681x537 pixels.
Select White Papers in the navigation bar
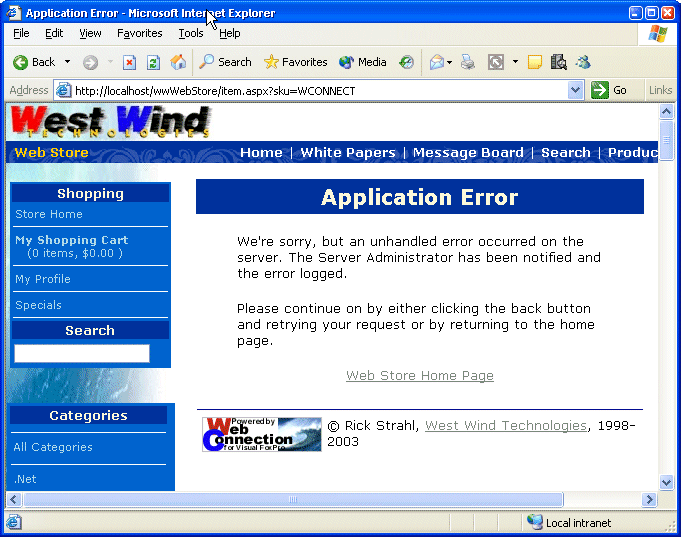pyautogui.click(x=348, y=153)
